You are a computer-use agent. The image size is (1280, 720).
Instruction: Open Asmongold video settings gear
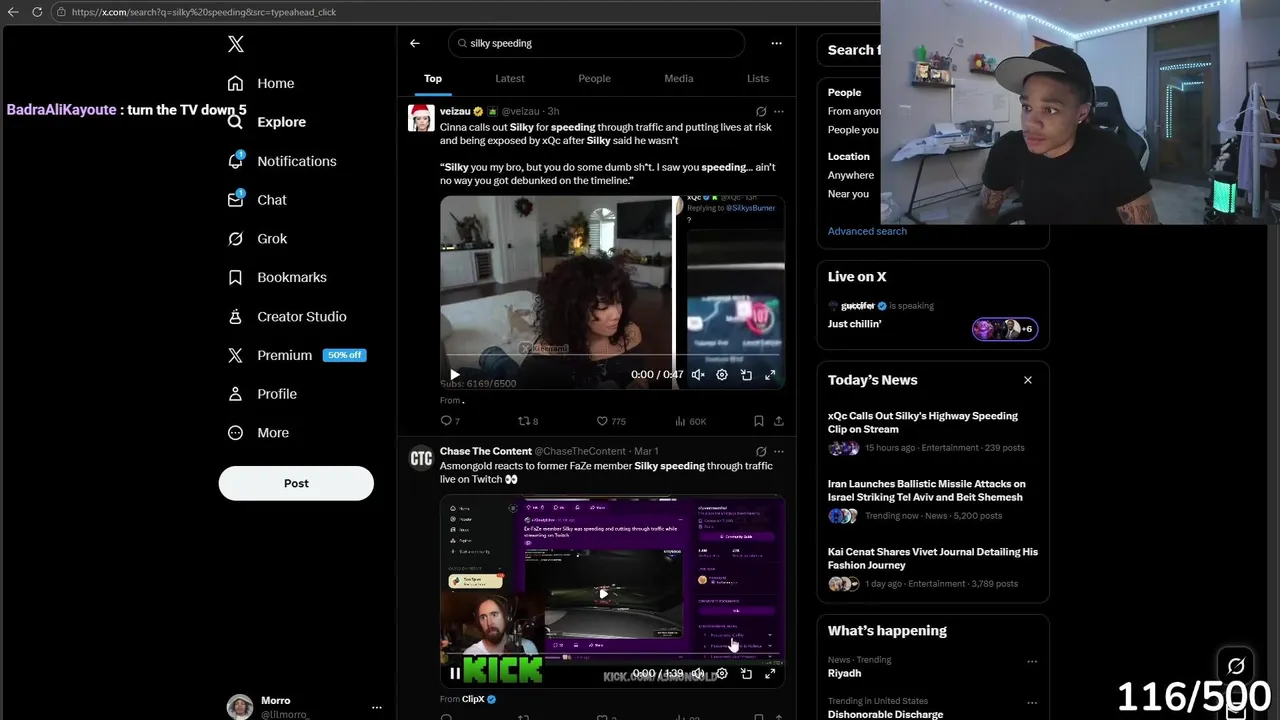pos(722,674)
